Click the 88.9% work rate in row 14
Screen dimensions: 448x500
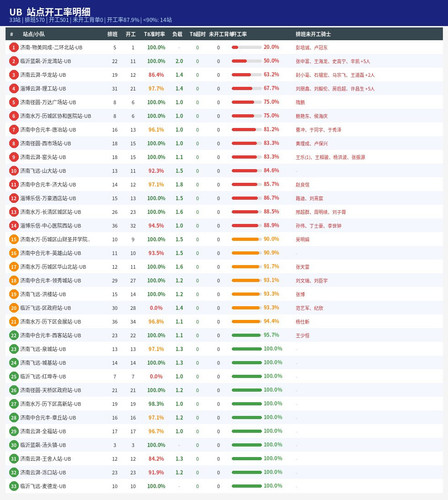pyautogui.click(x=271, y=225)
